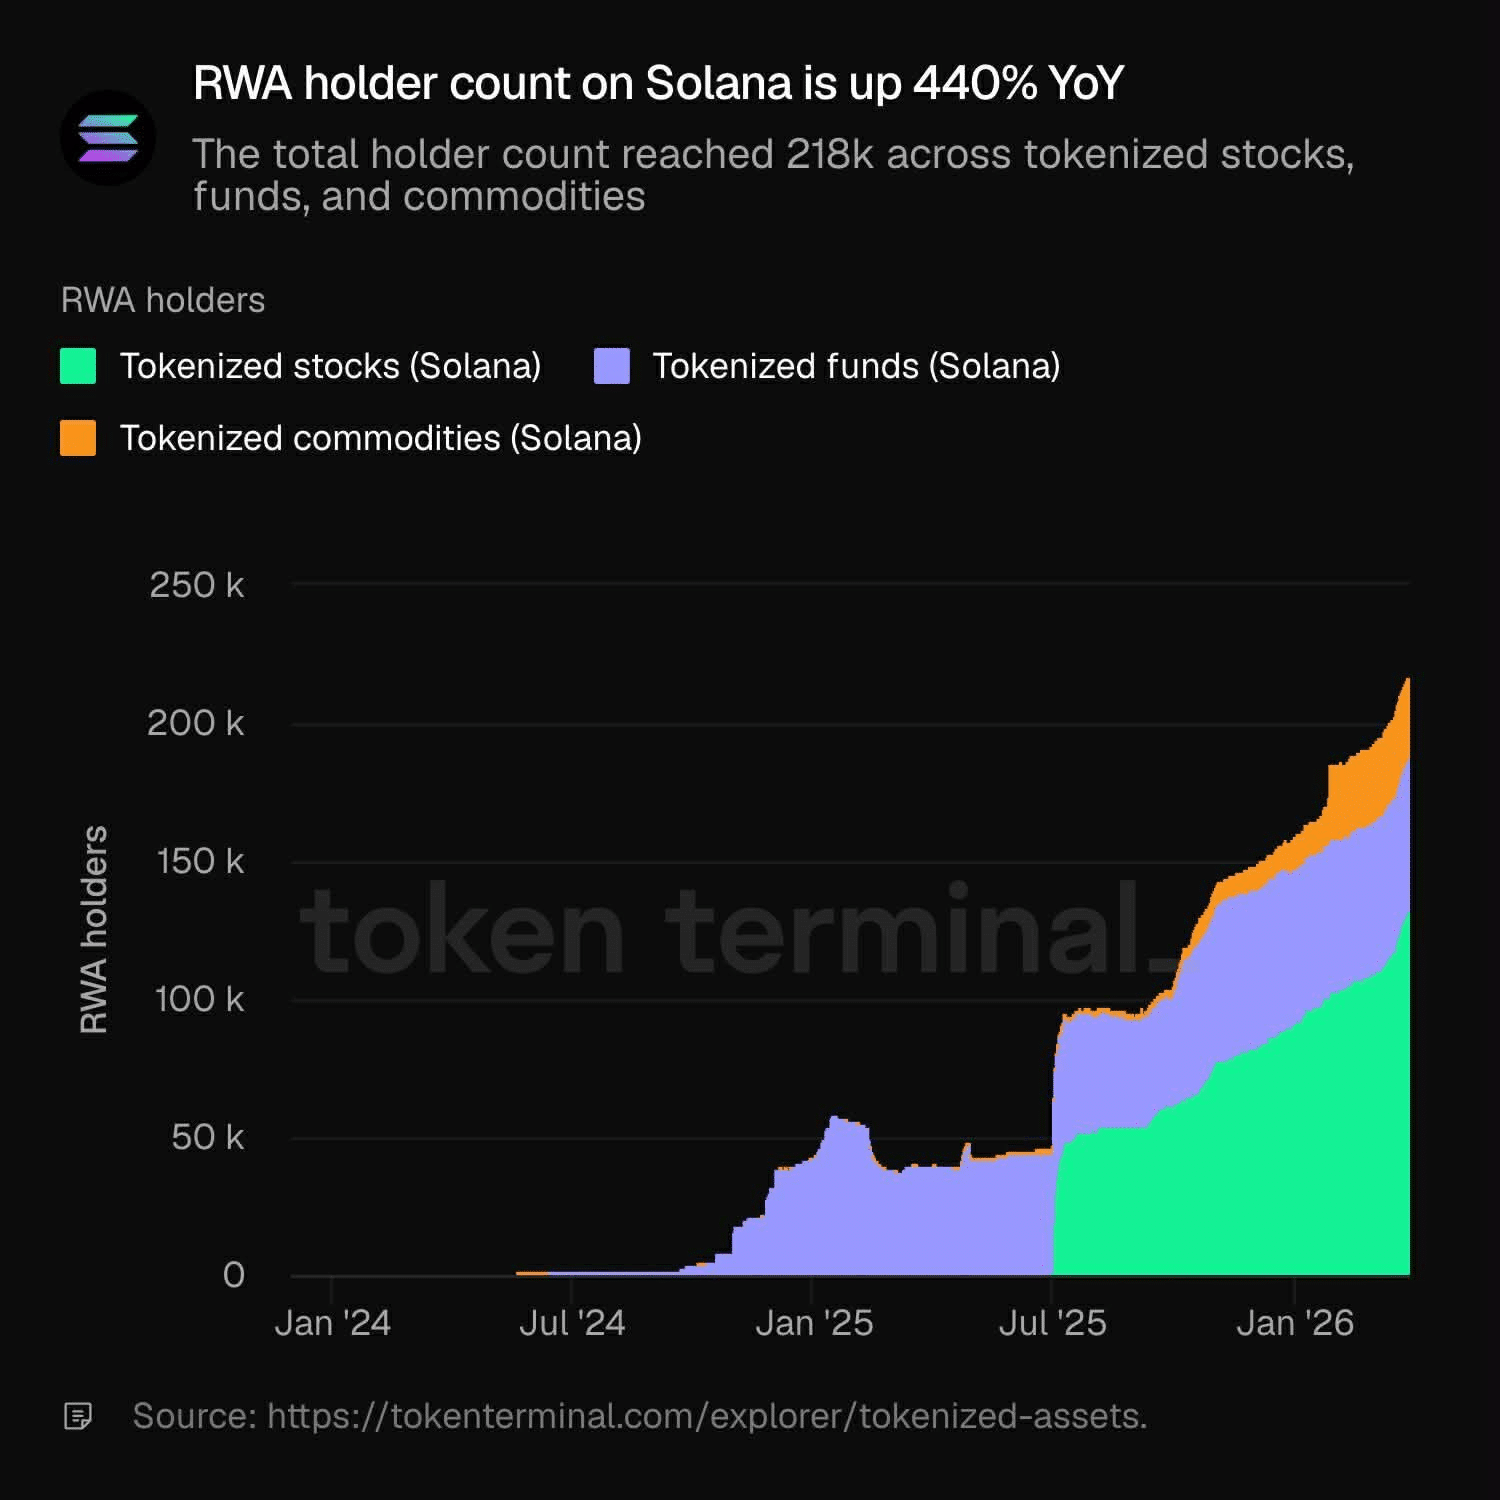The height and width of the screenshot is (1500, 1500).
Task: Click the source note icon
Action: click(78, 1416)
